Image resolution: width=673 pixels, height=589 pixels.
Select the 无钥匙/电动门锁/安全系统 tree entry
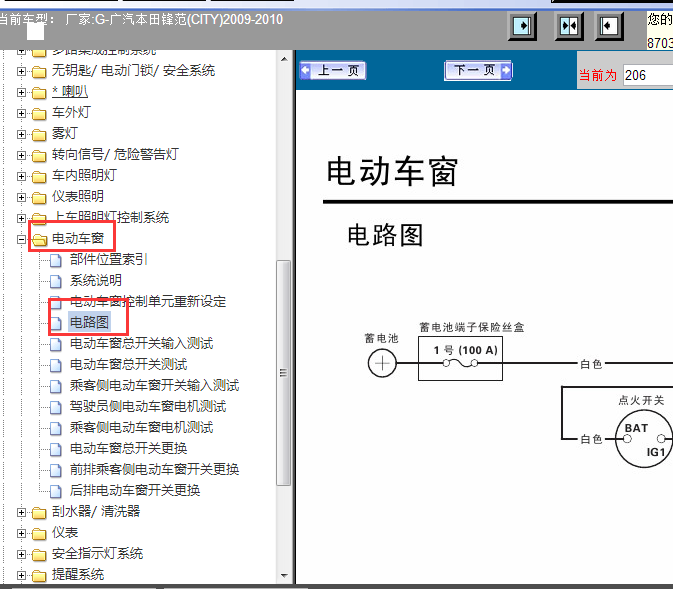[133, 70]
